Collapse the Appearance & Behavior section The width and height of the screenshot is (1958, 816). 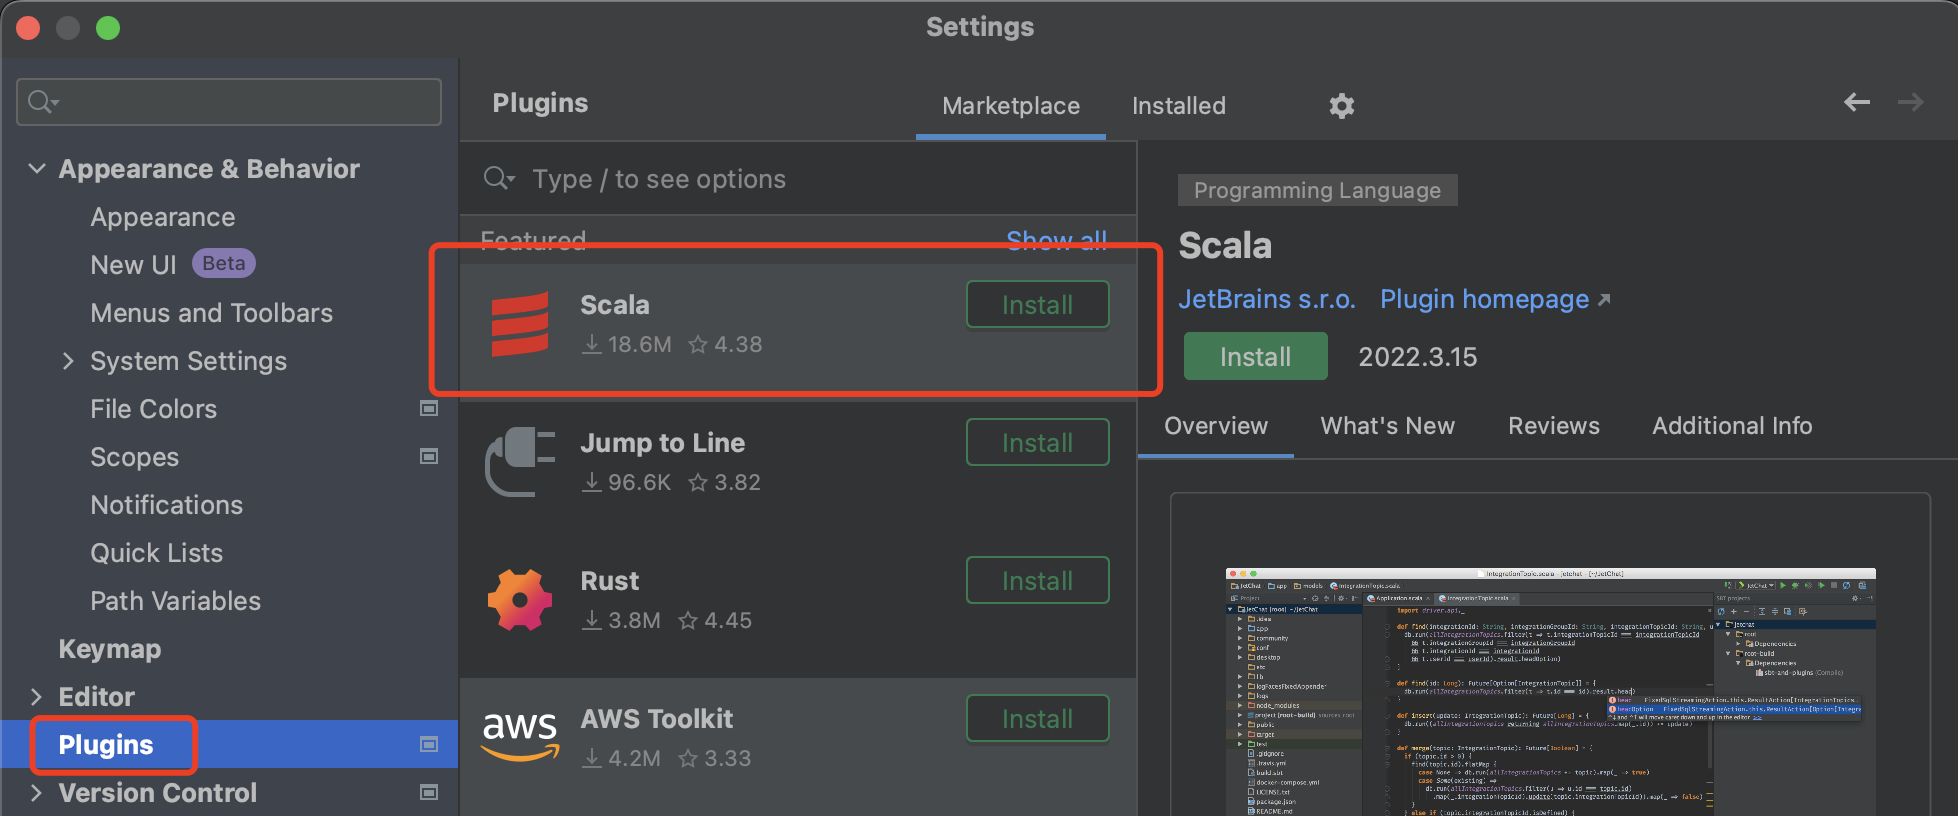[37, 169]
